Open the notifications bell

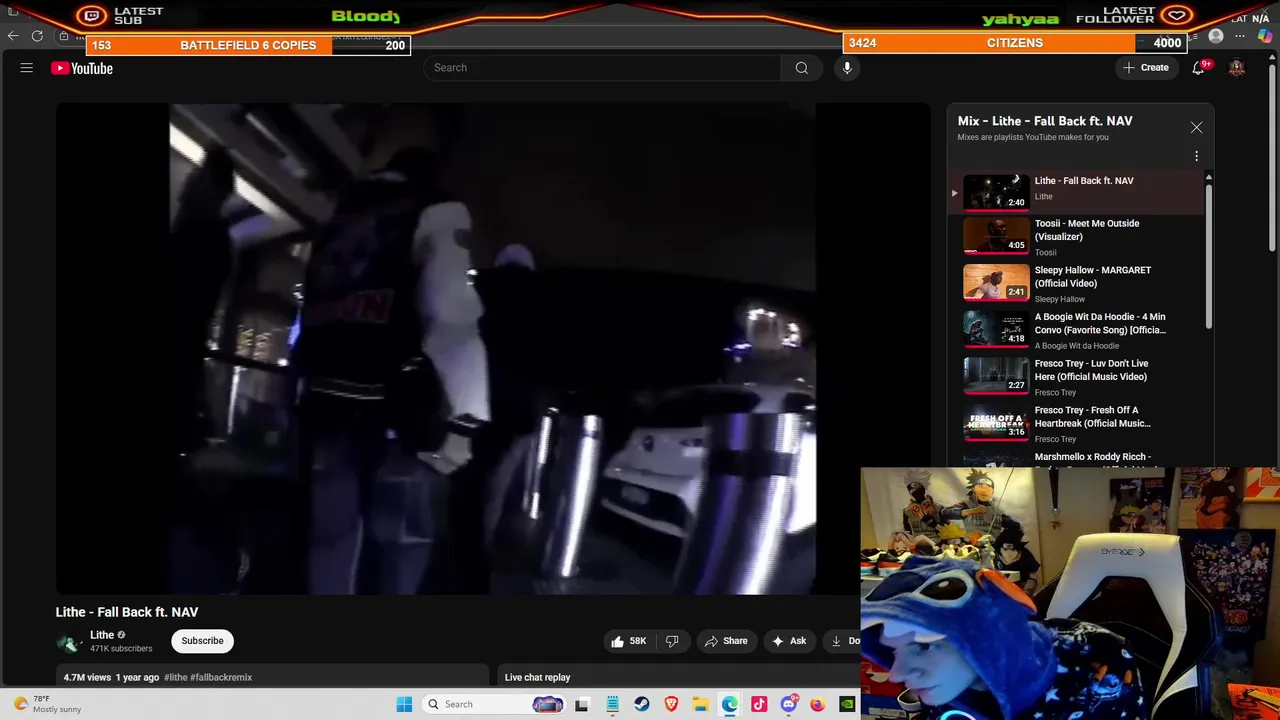click(x=1198, y=68)
